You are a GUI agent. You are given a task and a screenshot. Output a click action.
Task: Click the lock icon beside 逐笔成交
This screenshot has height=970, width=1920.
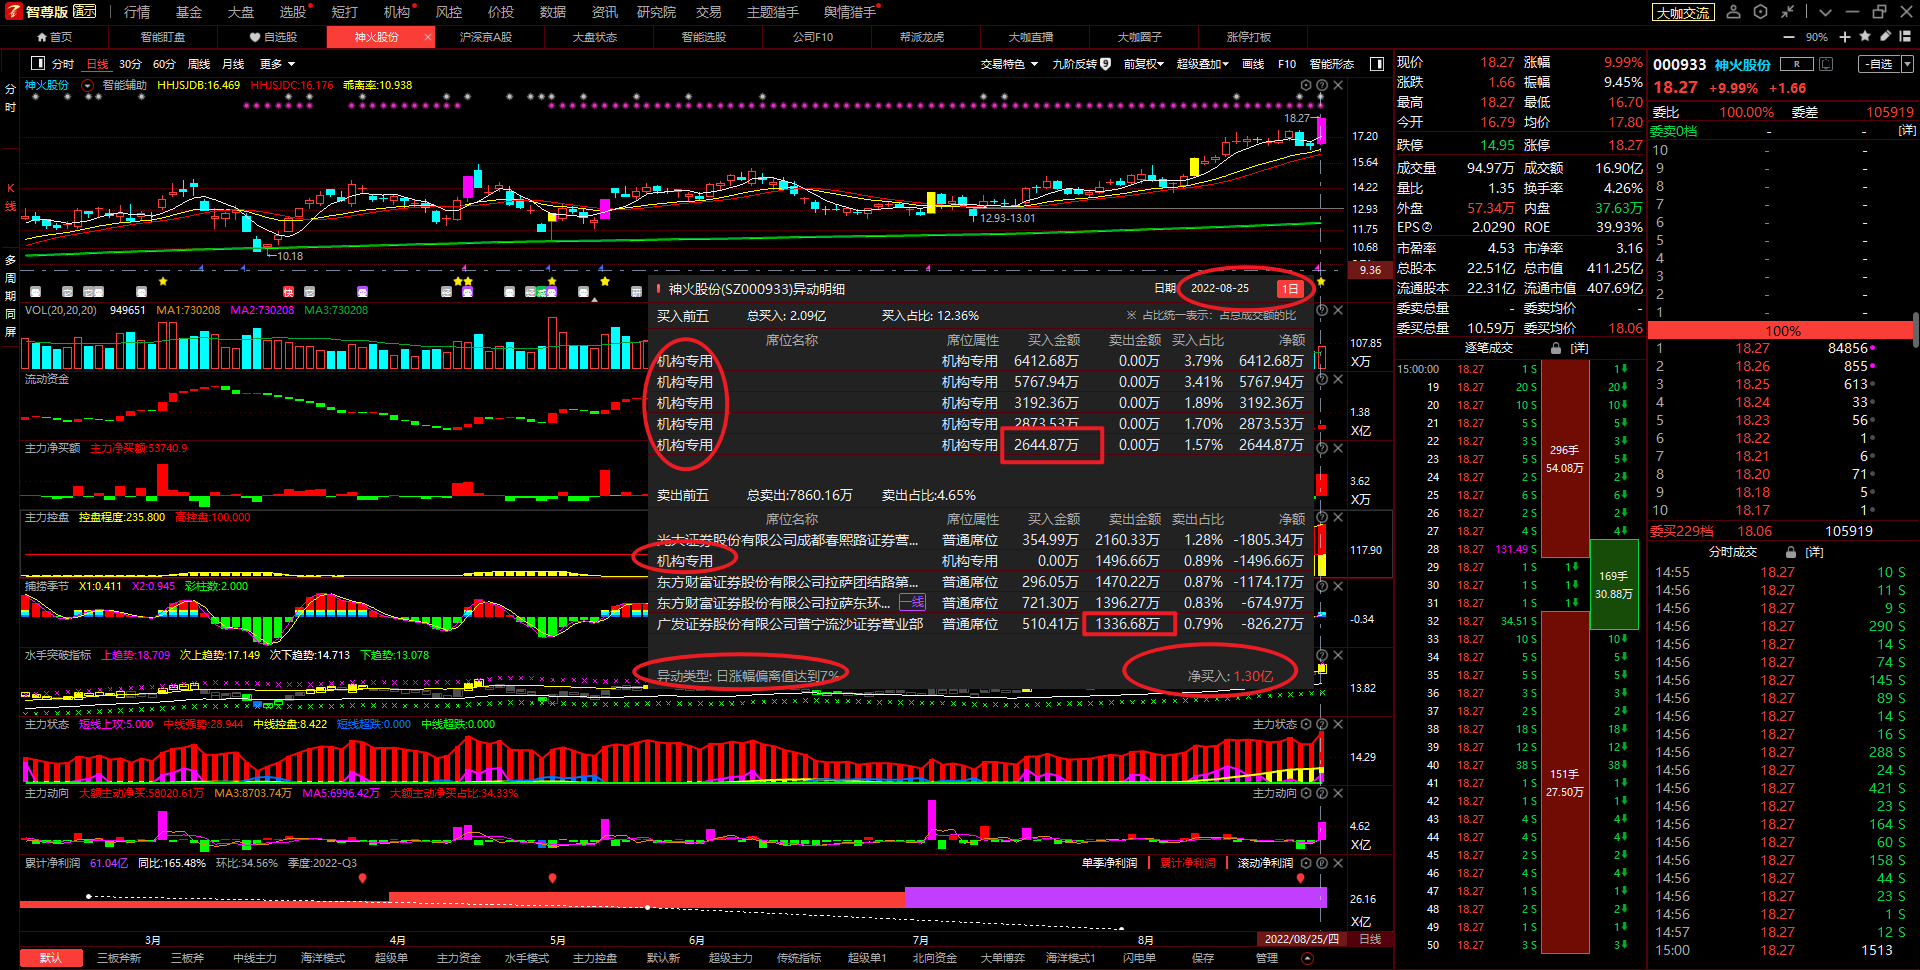1556,348
